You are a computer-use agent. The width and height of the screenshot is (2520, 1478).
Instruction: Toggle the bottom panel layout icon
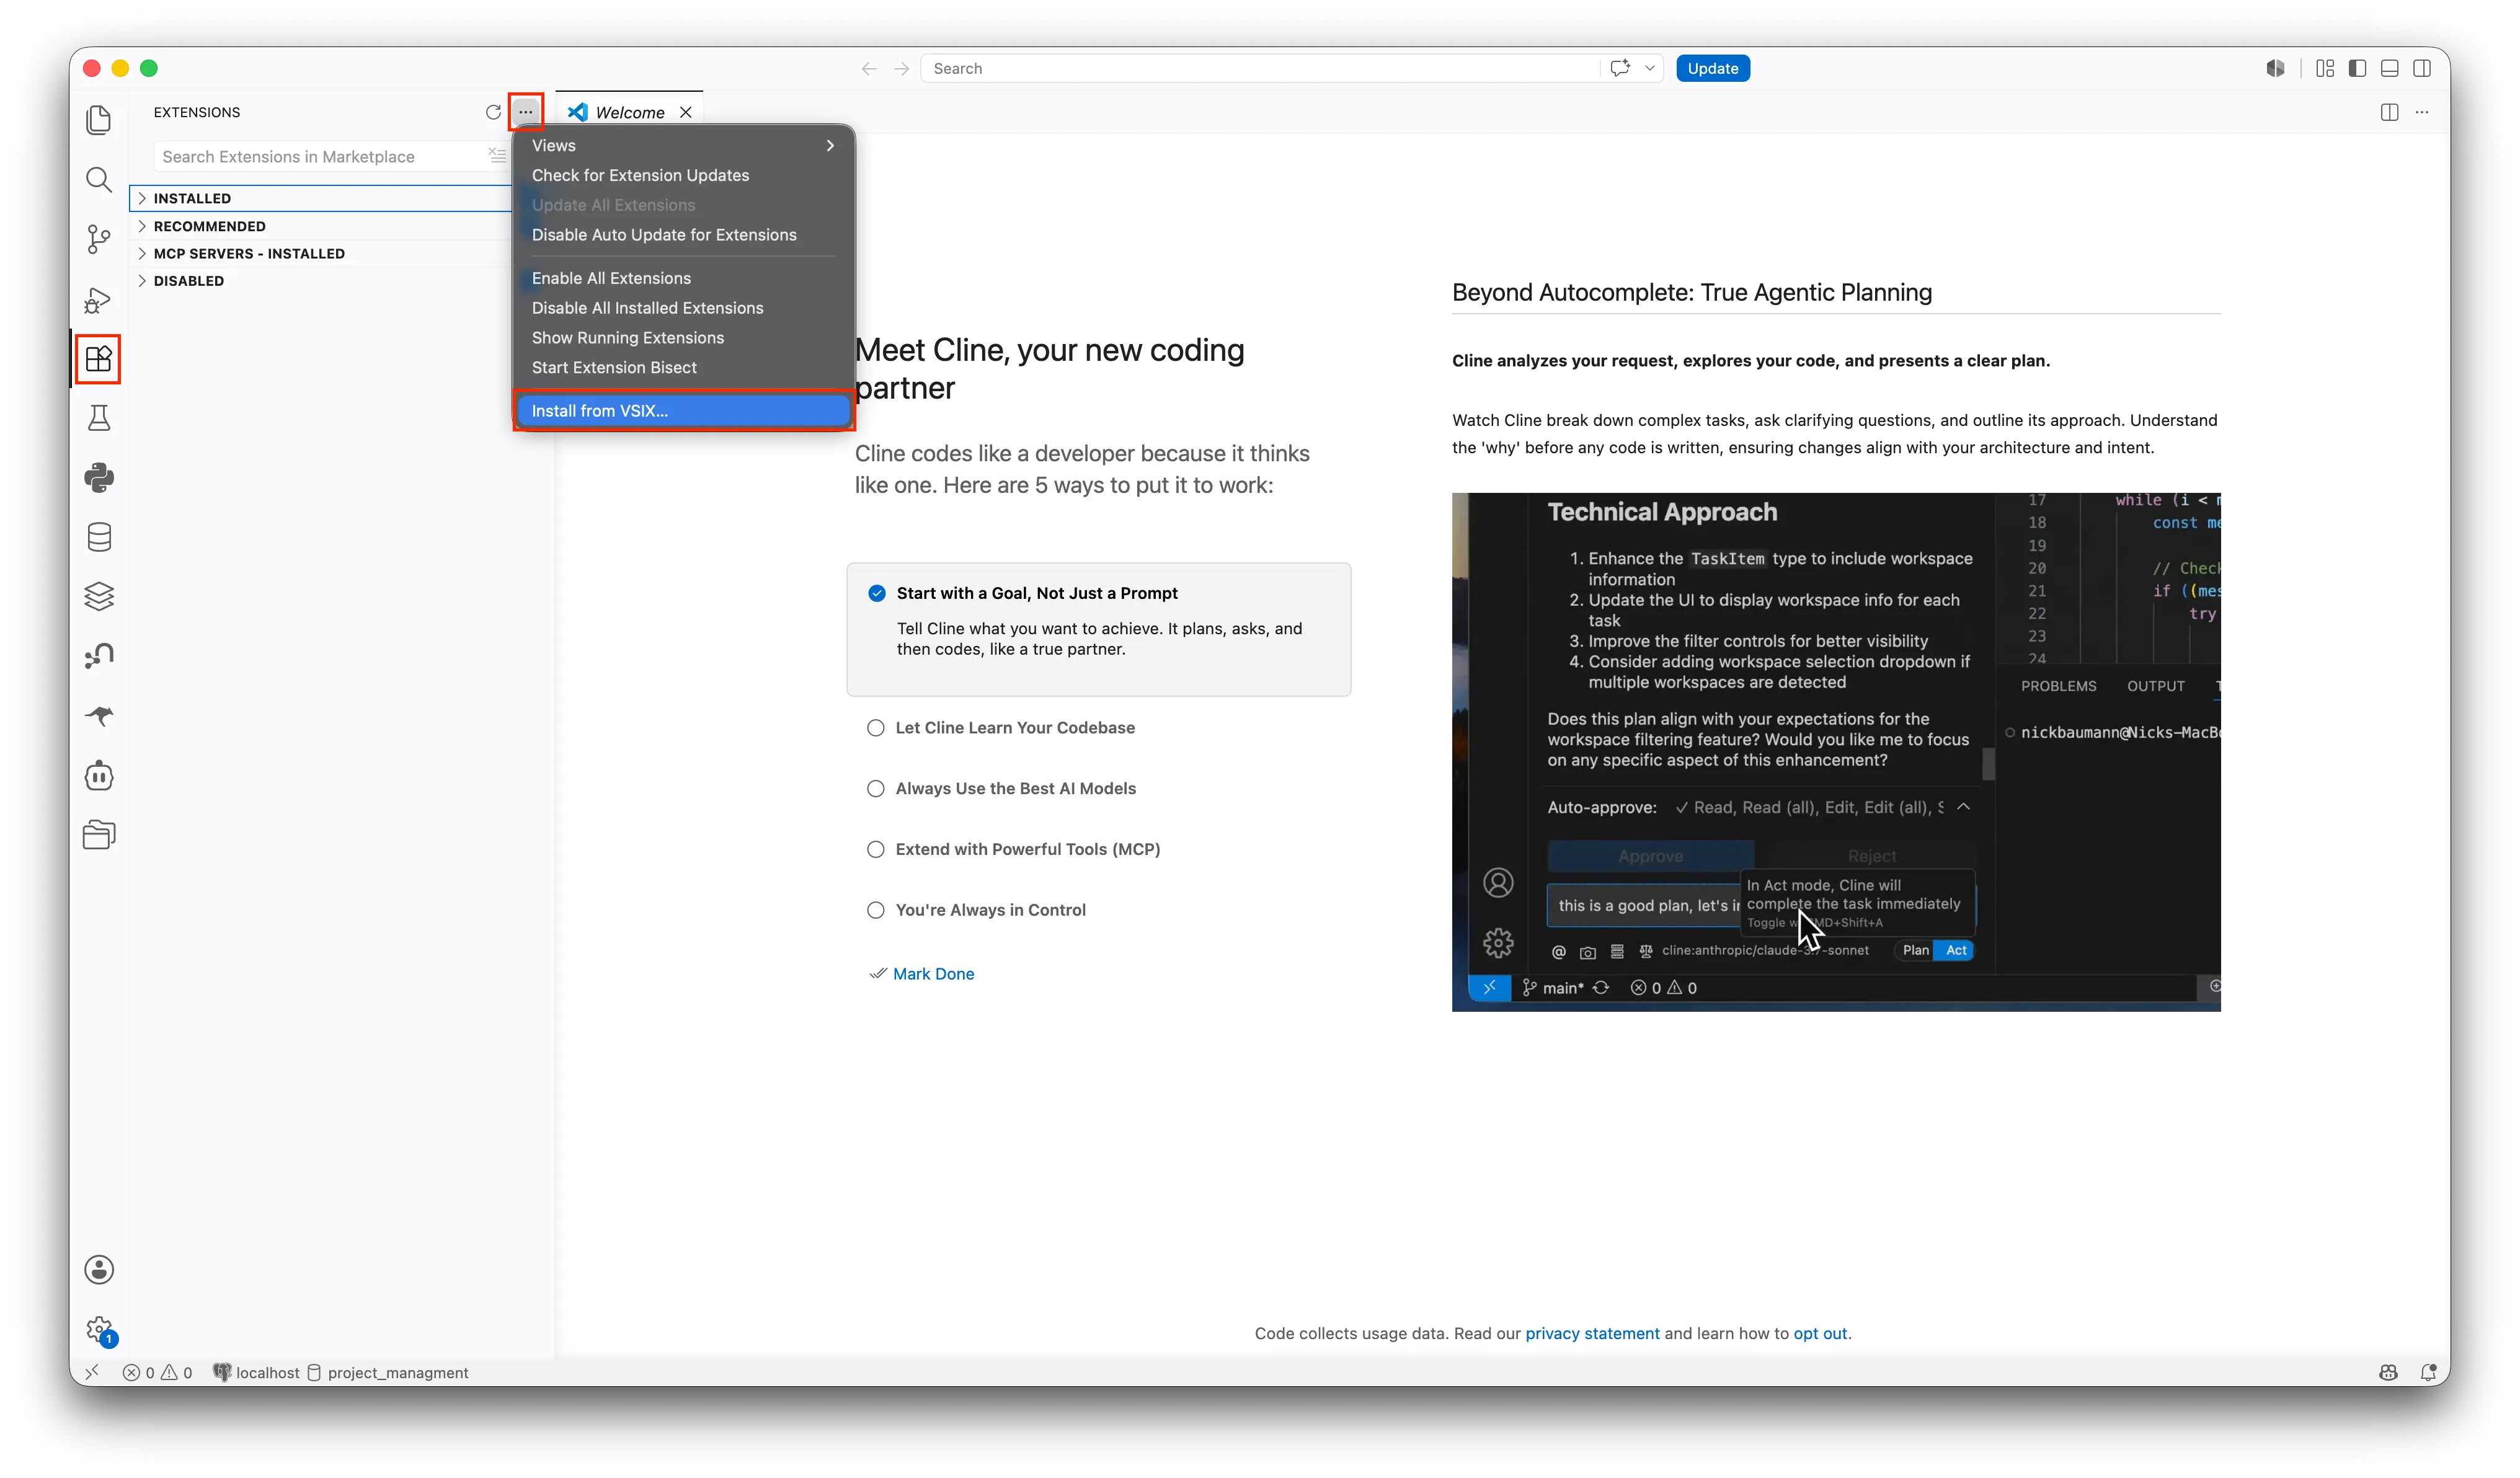point(2389,68)
